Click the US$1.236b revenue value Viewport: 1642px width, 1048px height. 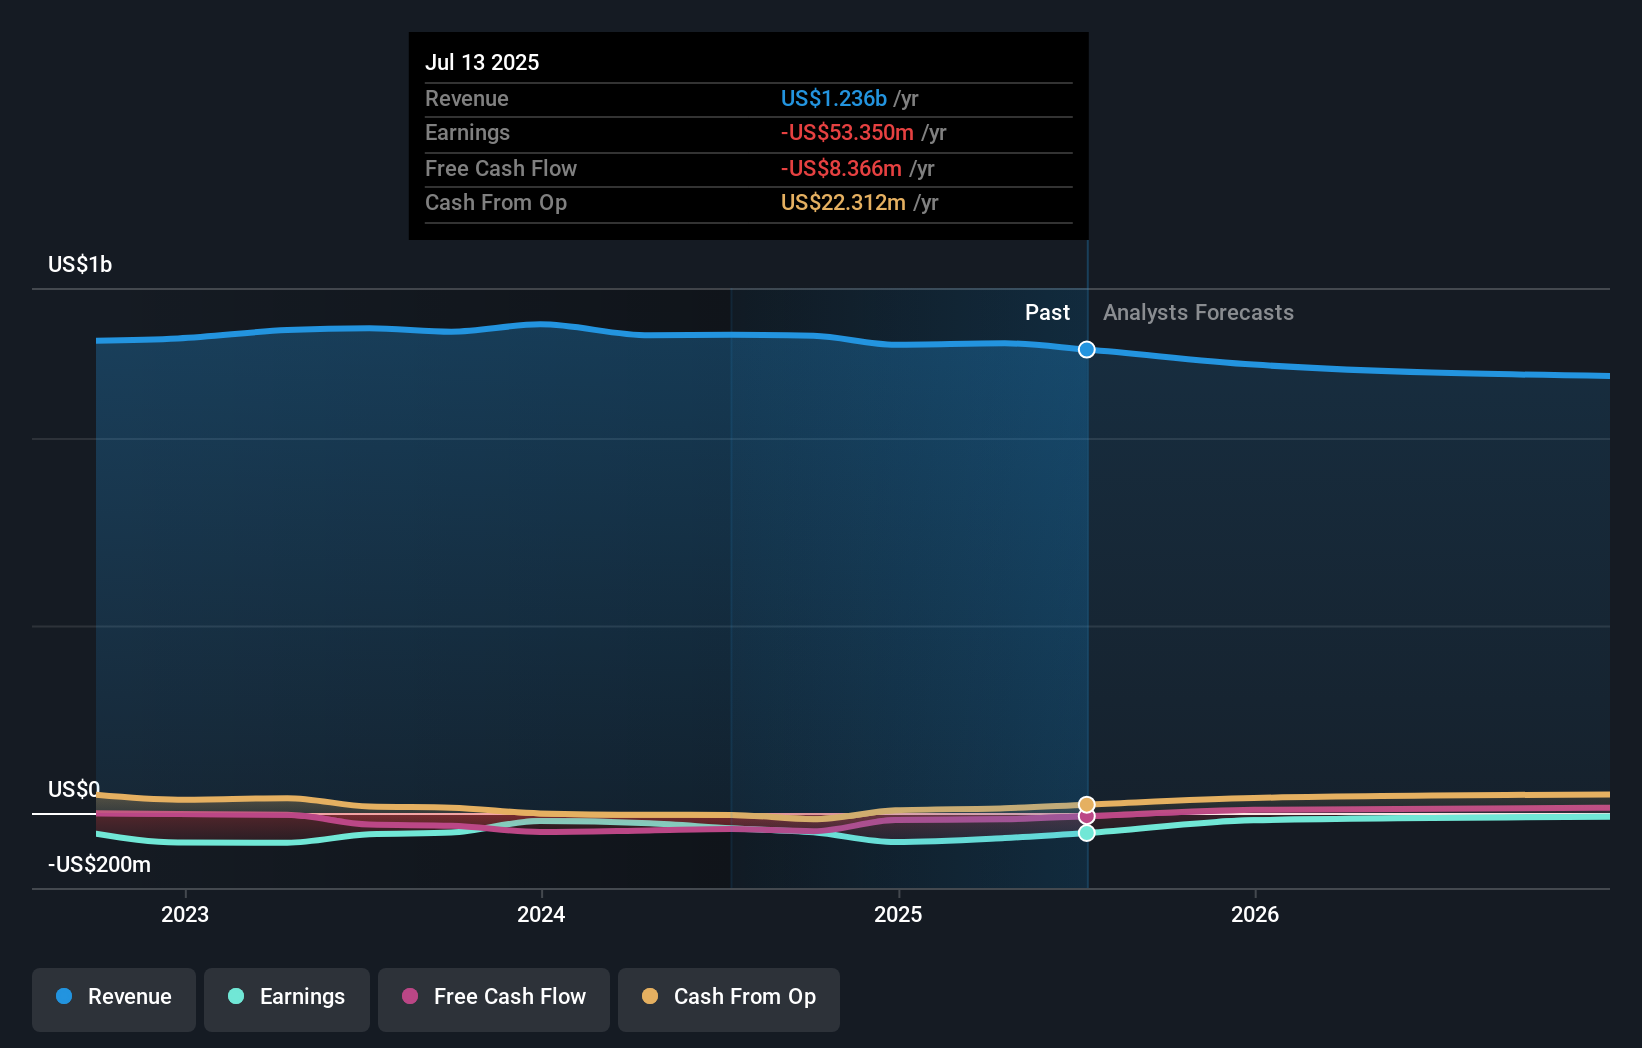pyautogui.click(x=833, y=98)
